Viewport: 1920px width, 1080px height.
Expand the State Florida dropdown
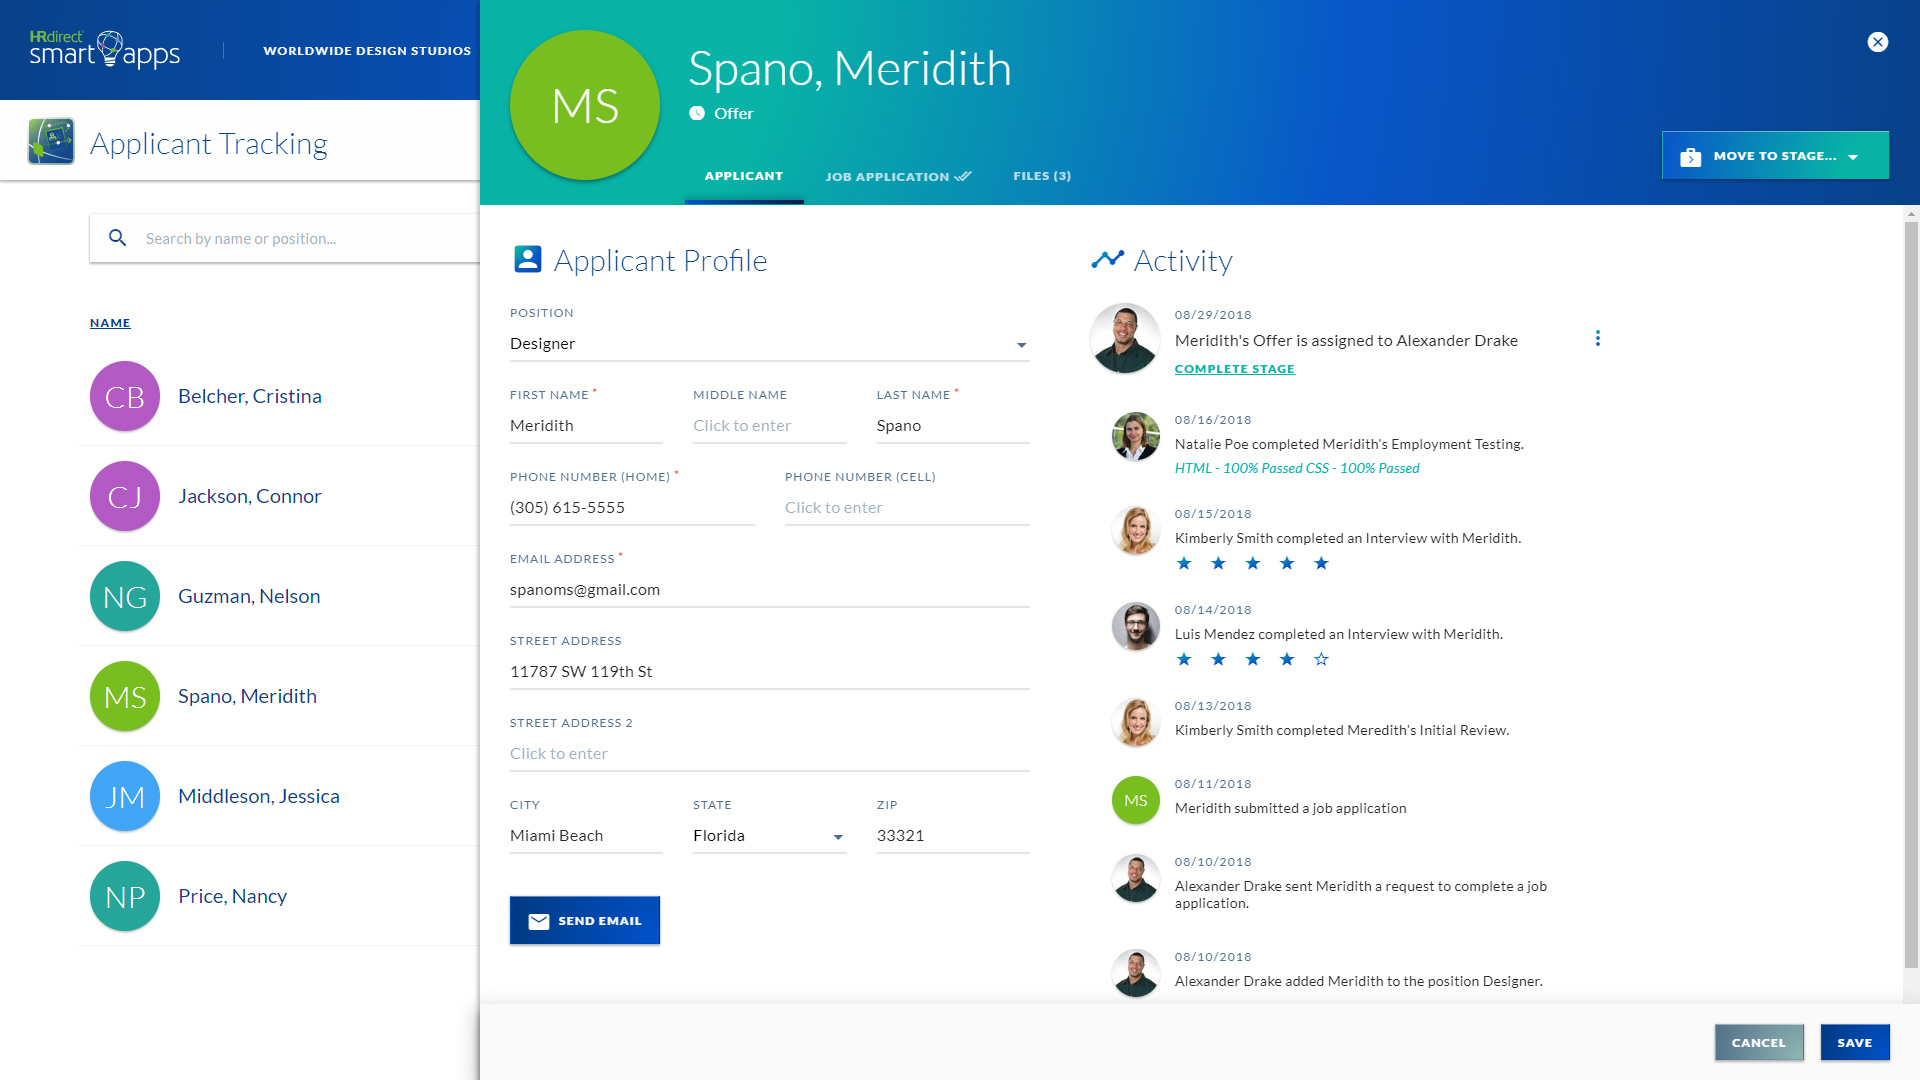coord(839,835)
